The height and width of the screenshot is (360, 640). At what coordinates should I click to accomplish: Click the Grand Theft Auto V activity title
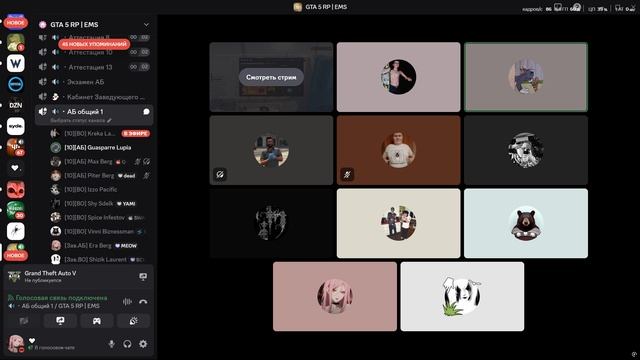50,273
